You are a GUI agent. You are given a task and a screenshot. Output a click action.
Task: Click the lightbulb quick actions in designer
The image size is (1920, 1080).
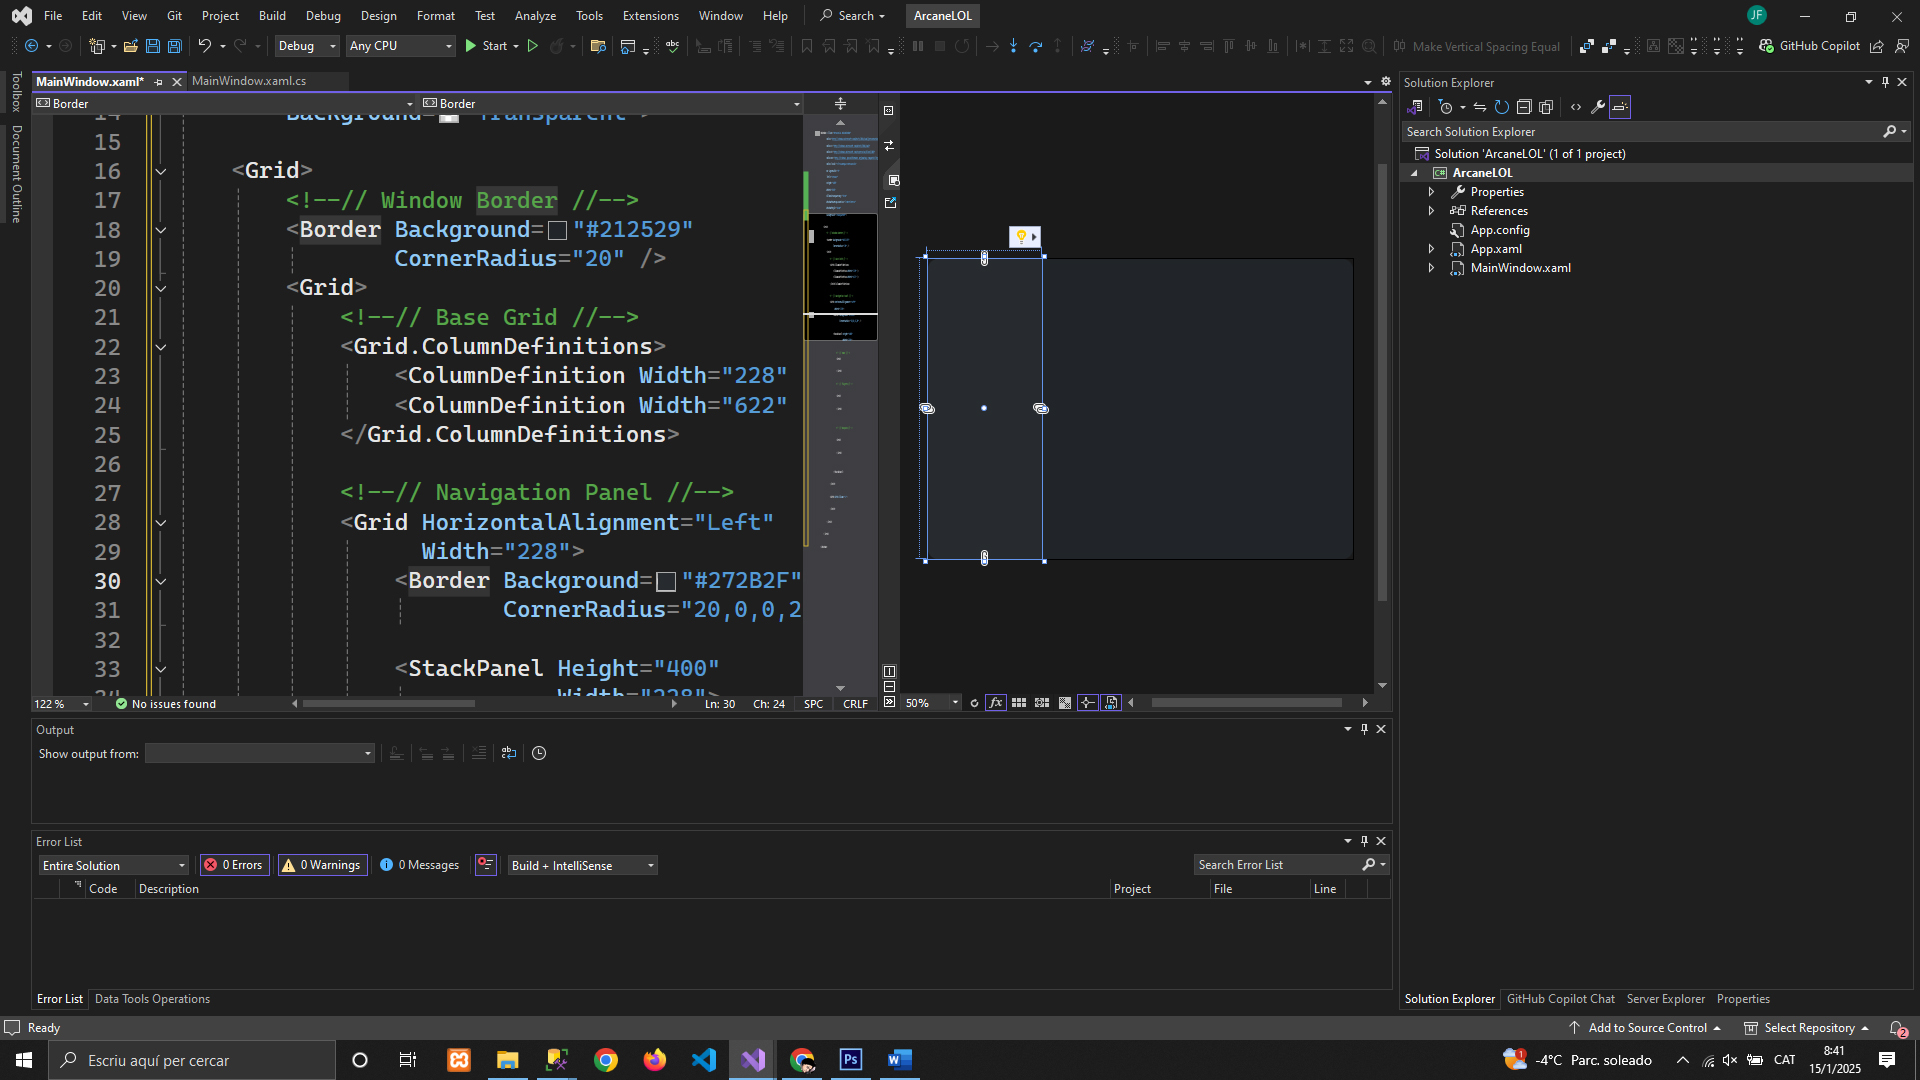(x=1021, y=236)
